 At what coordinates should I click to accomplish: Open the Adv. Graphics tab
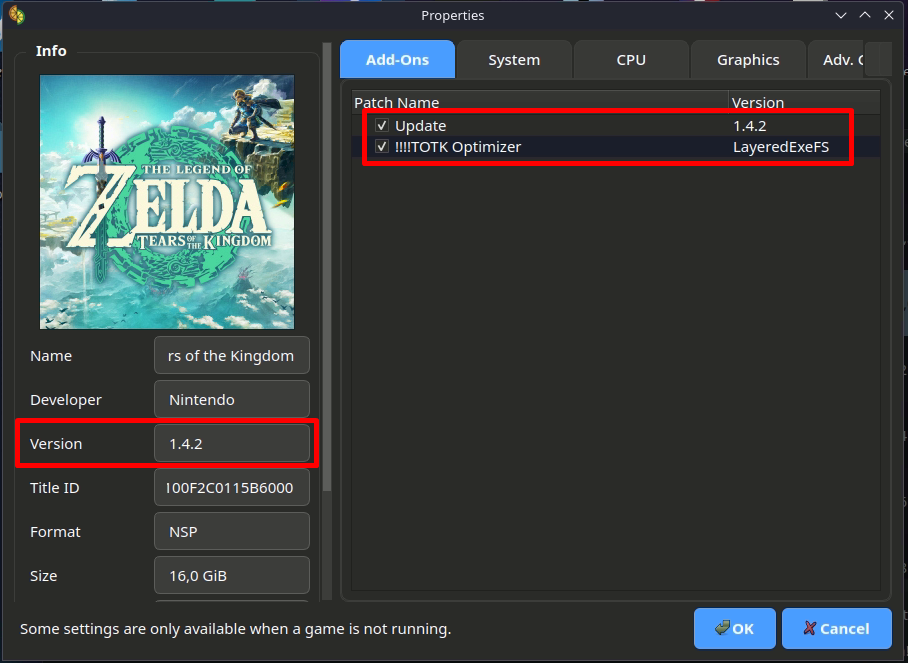(x=836, y=60)
